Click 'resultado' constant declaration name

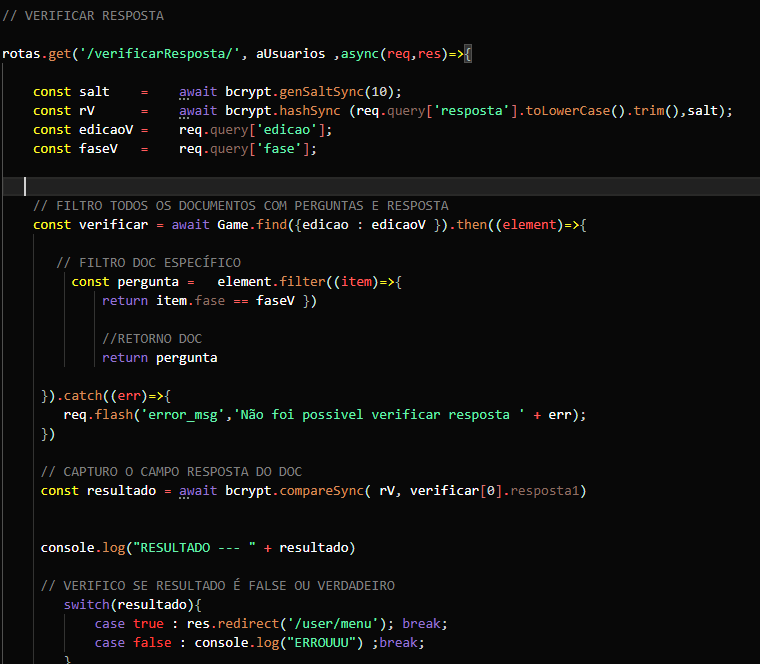(x=121, y=491)
